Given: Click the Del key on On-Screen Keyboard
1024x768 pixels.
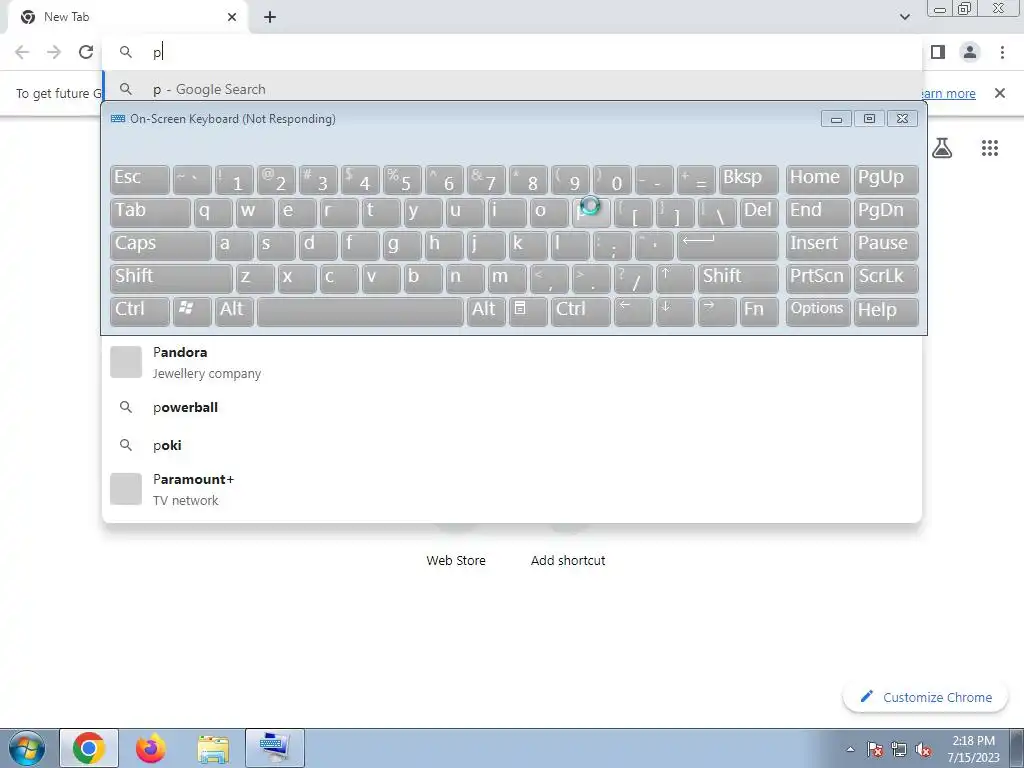Looking at the screenshot, I should 759,212.
